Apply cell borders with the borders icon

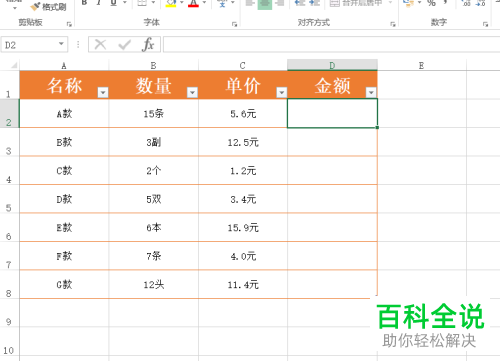click(x=142, y=3)
